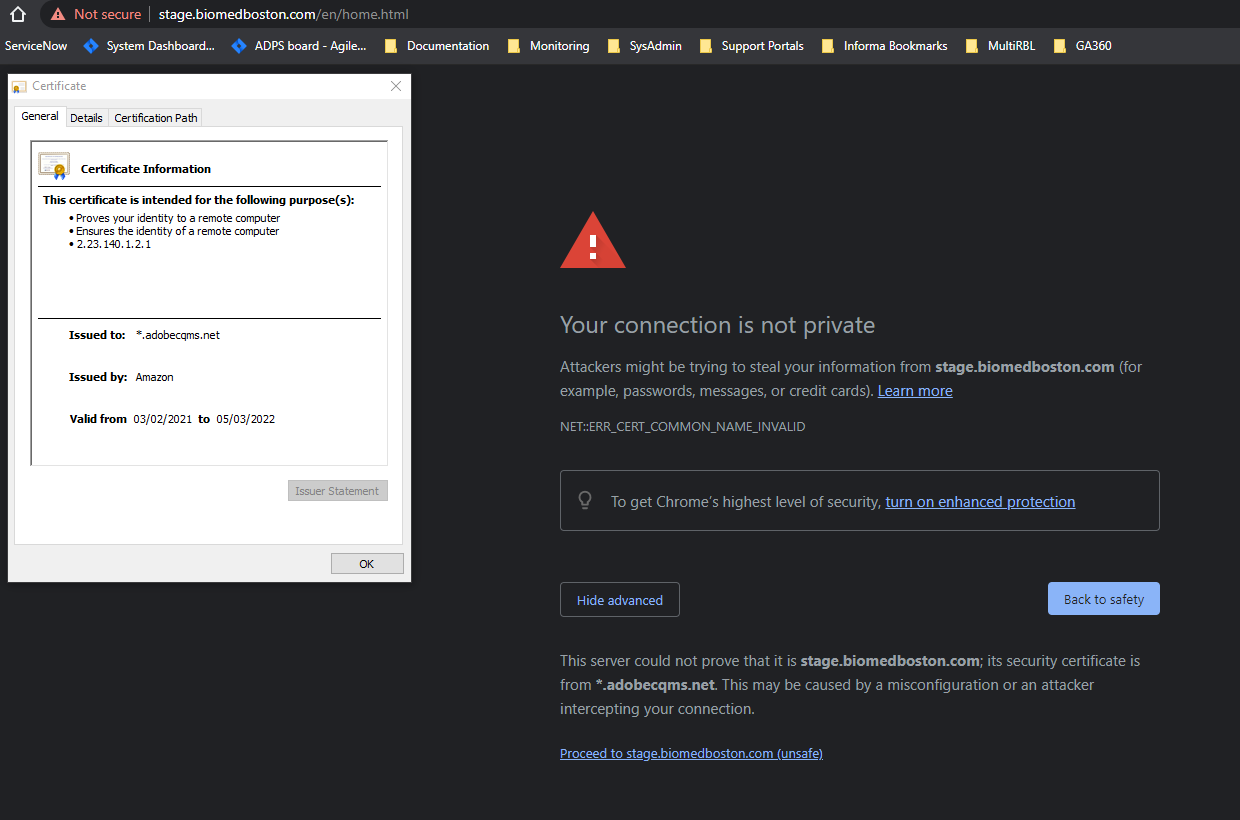This screenshot has height=820, width=1240.
Task: Click the Not secure warning triangle icon
Action: tap(58, 14)
